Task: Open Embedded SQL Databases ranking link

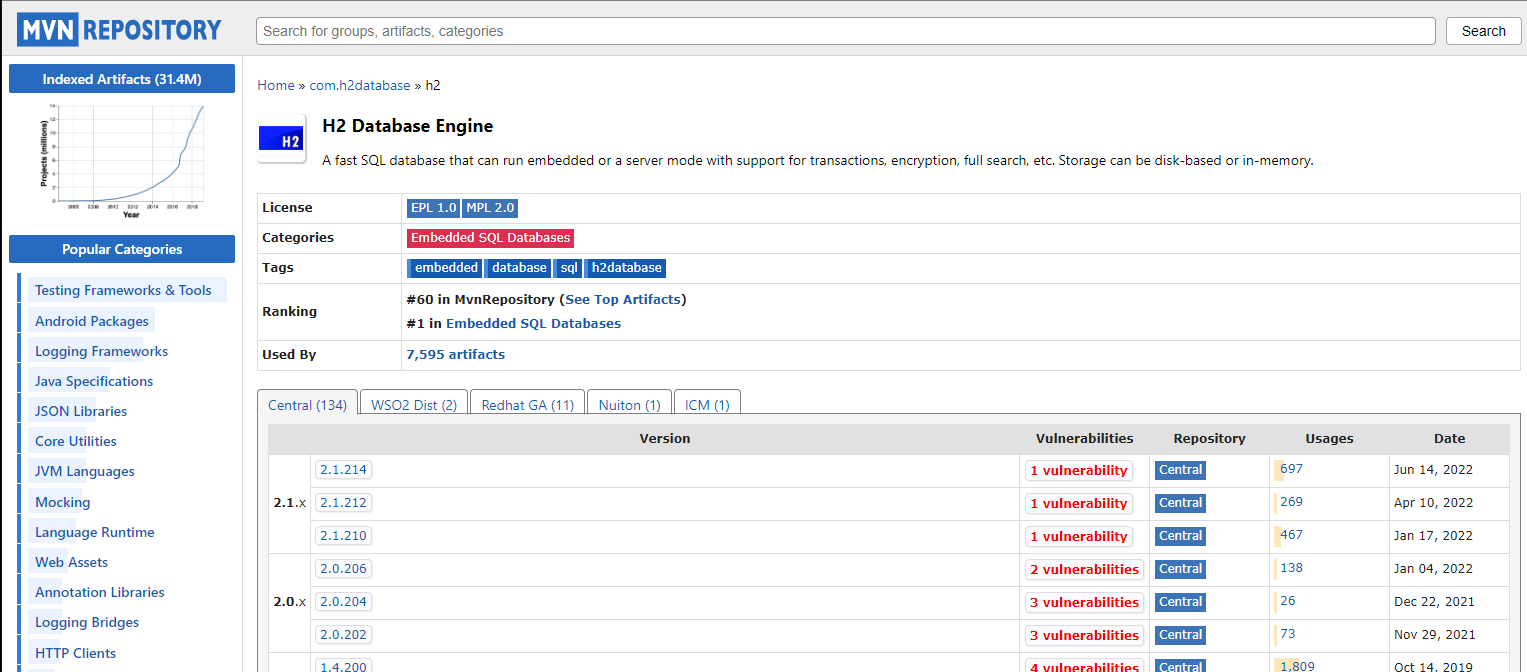Action: [x=533, y=323]
